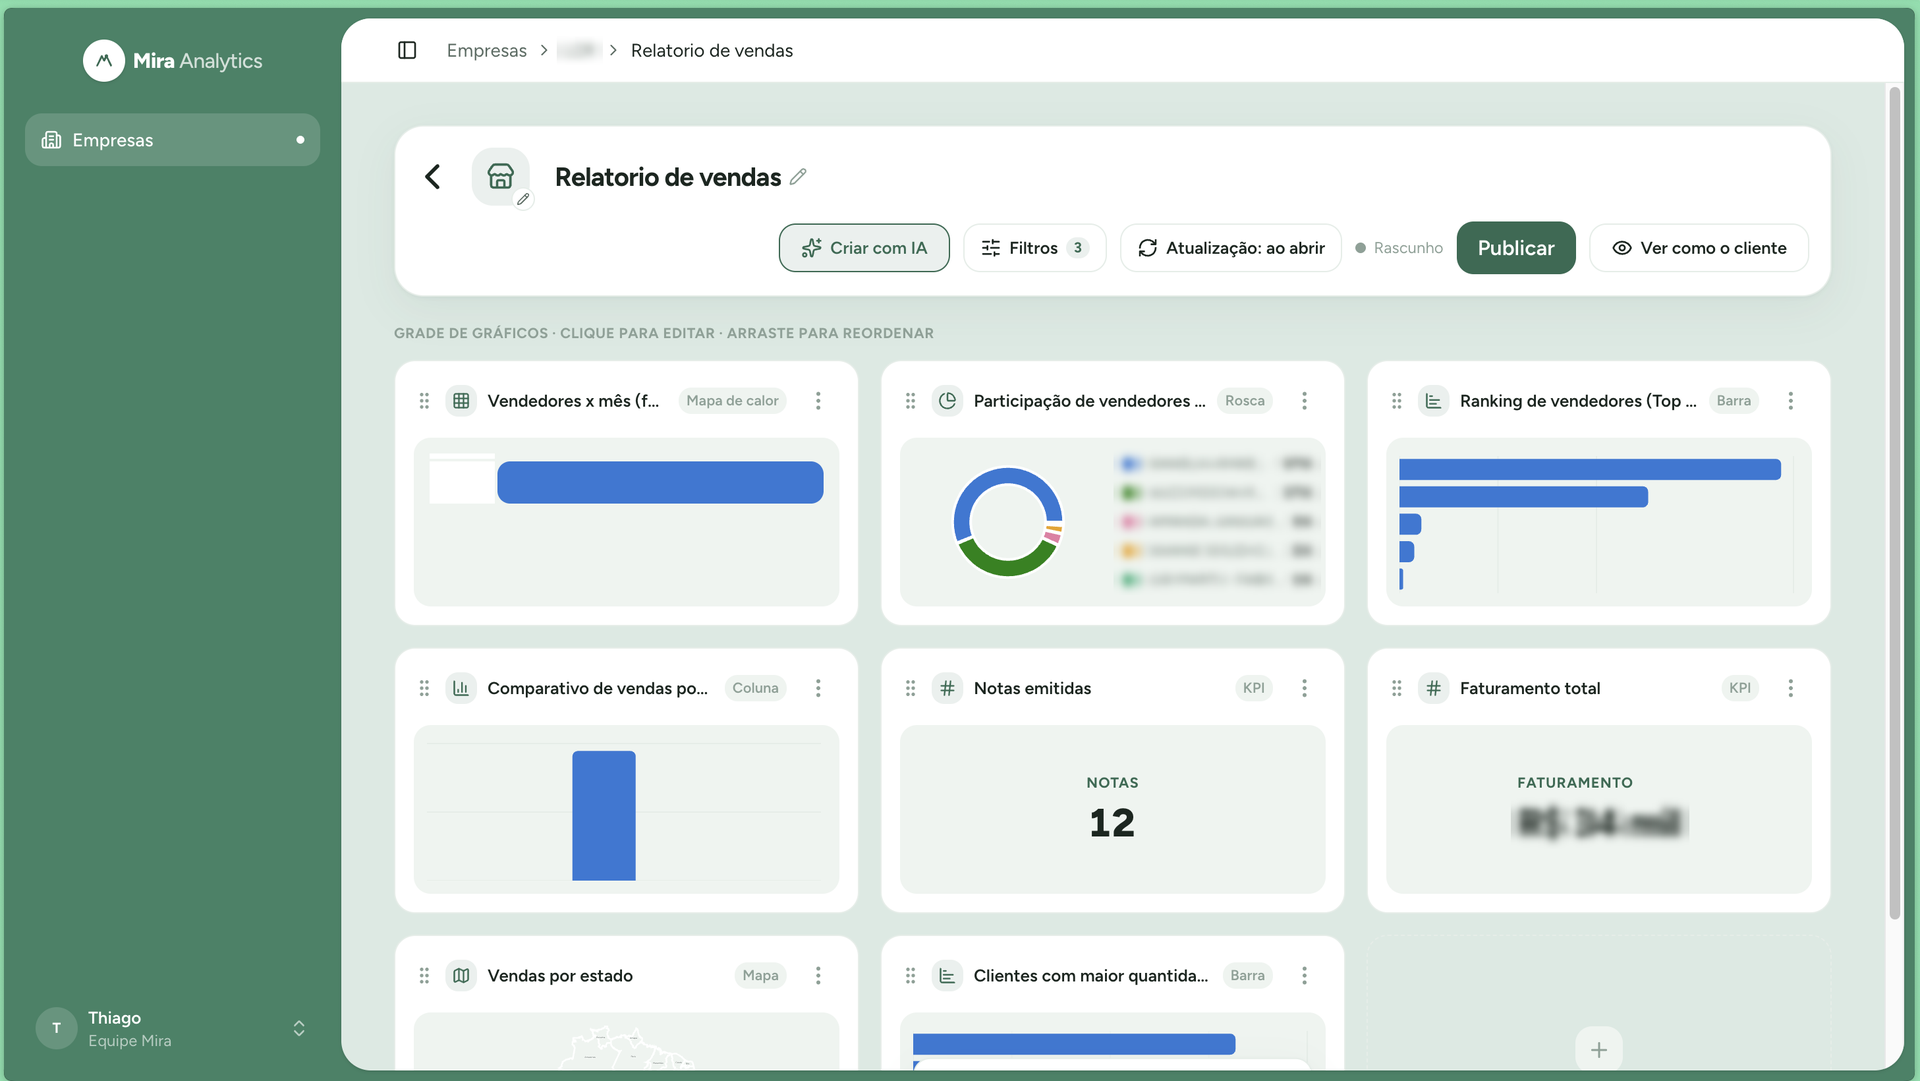
Task: Click bar icon on Clientes com maior quantidade card
Action: click(947, 976)
